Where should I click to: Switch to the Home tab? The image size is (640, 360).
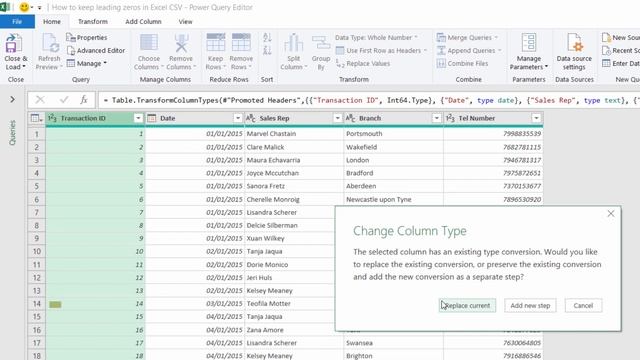52,22
